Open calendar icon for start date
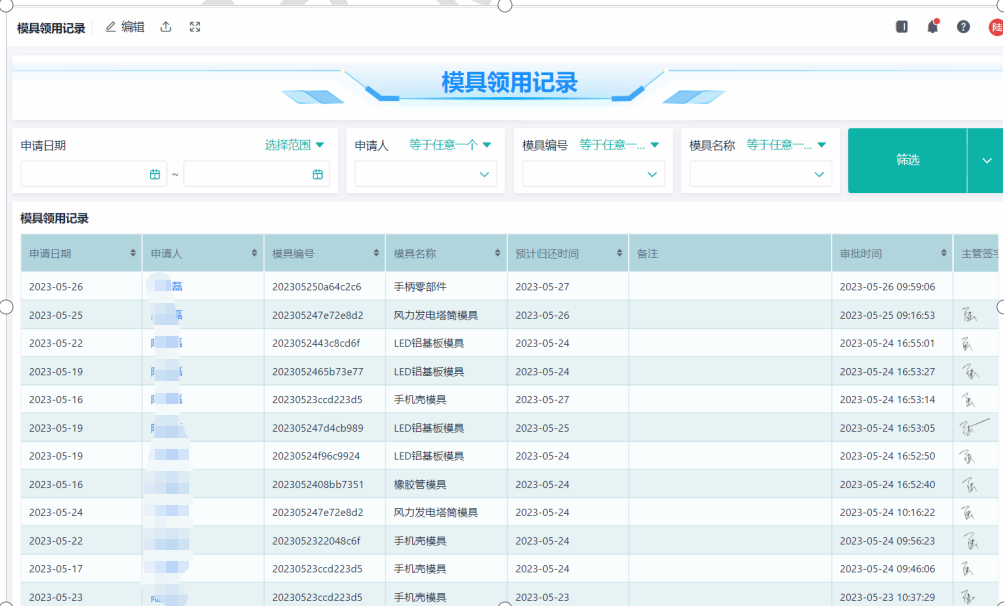The height and width of the screenshot is (606, 1004). click(155, 174)
